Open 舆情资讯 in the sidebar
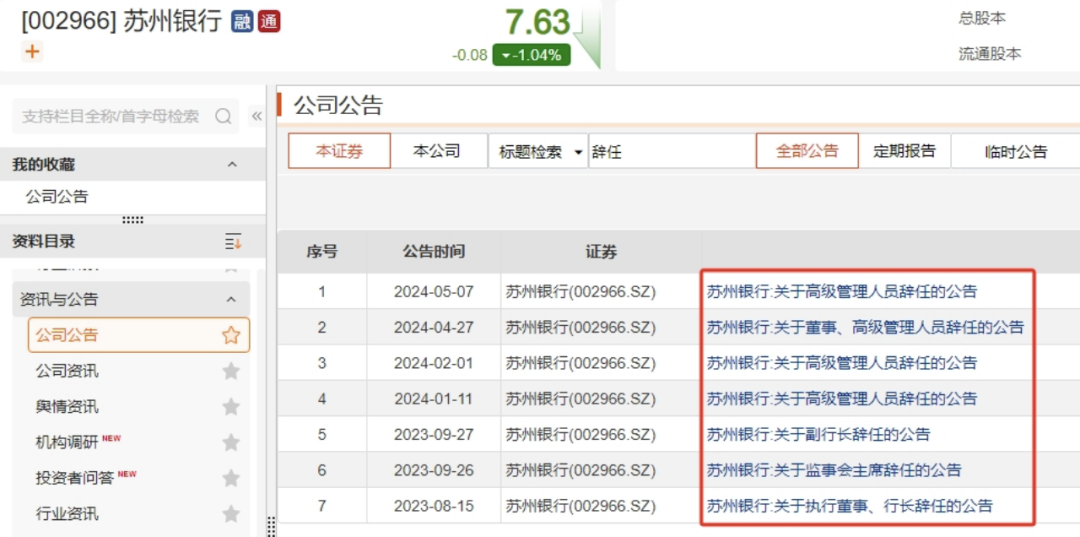This screenshot has height=537, width=1080. [68, 407]
